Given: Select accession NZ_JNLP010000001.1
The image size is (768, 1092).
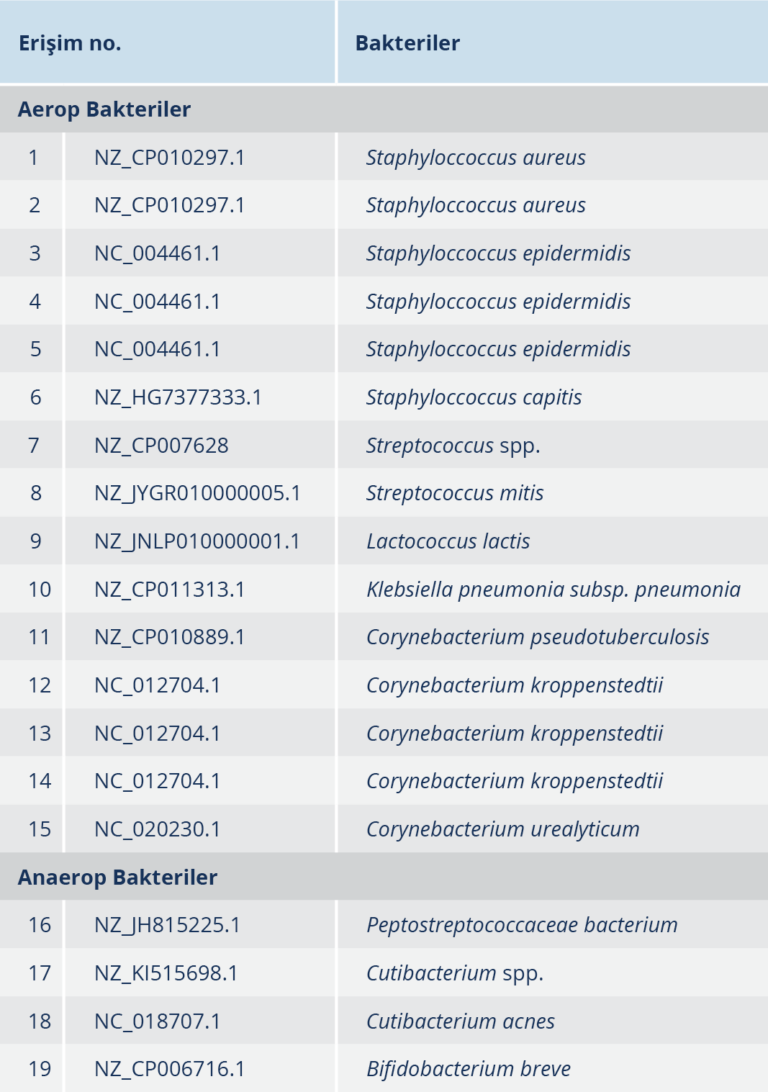Looking at the screenshot, I should coord(197,541).
